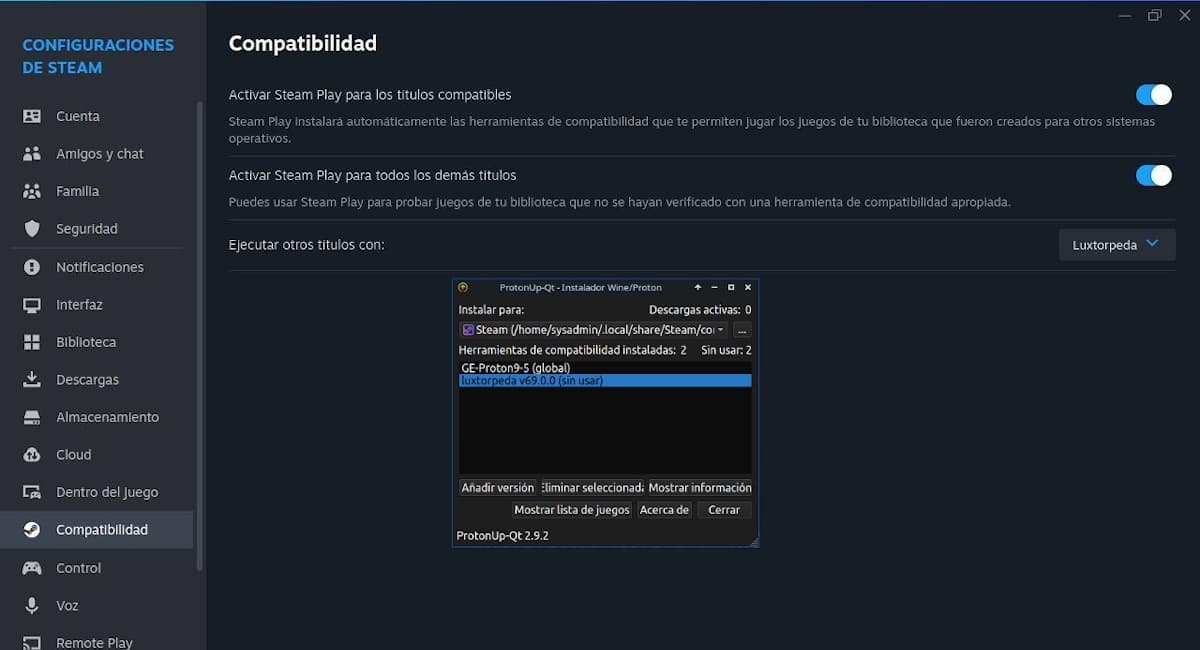Click the Seguridad shield icon
Image resolution: width=1200 pixels, height=650 pixels.
click(x=32, y=229)
